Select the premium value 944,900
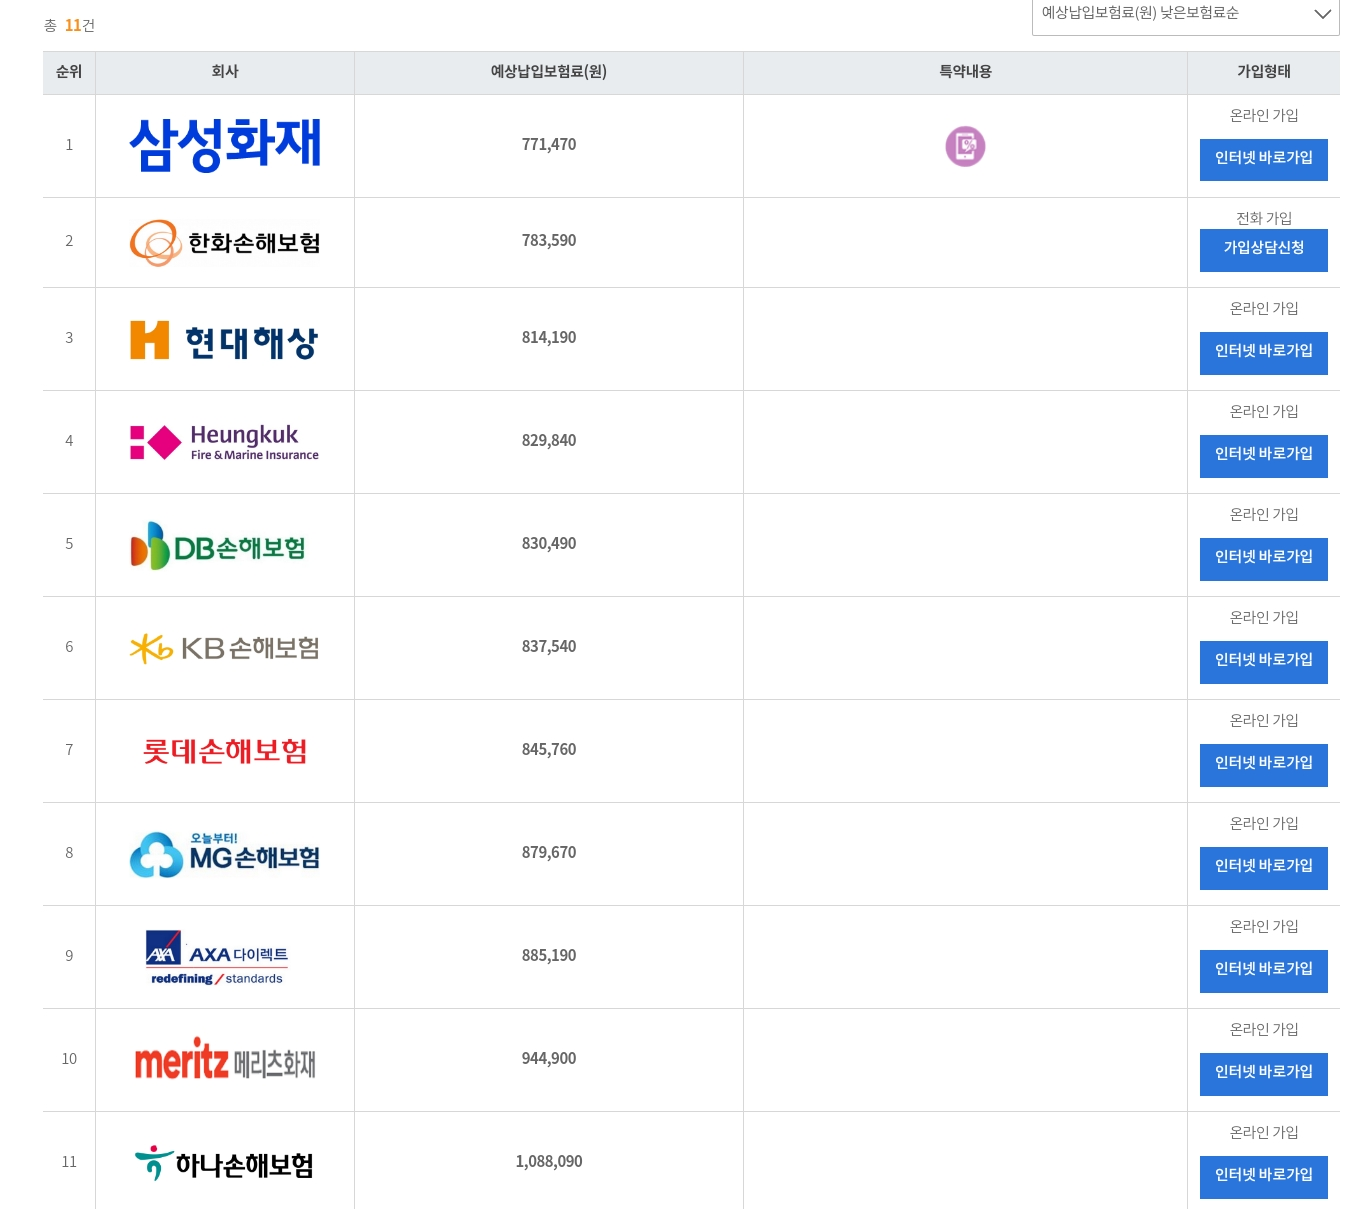1370x1209 pixels. tap(549, 1059)
